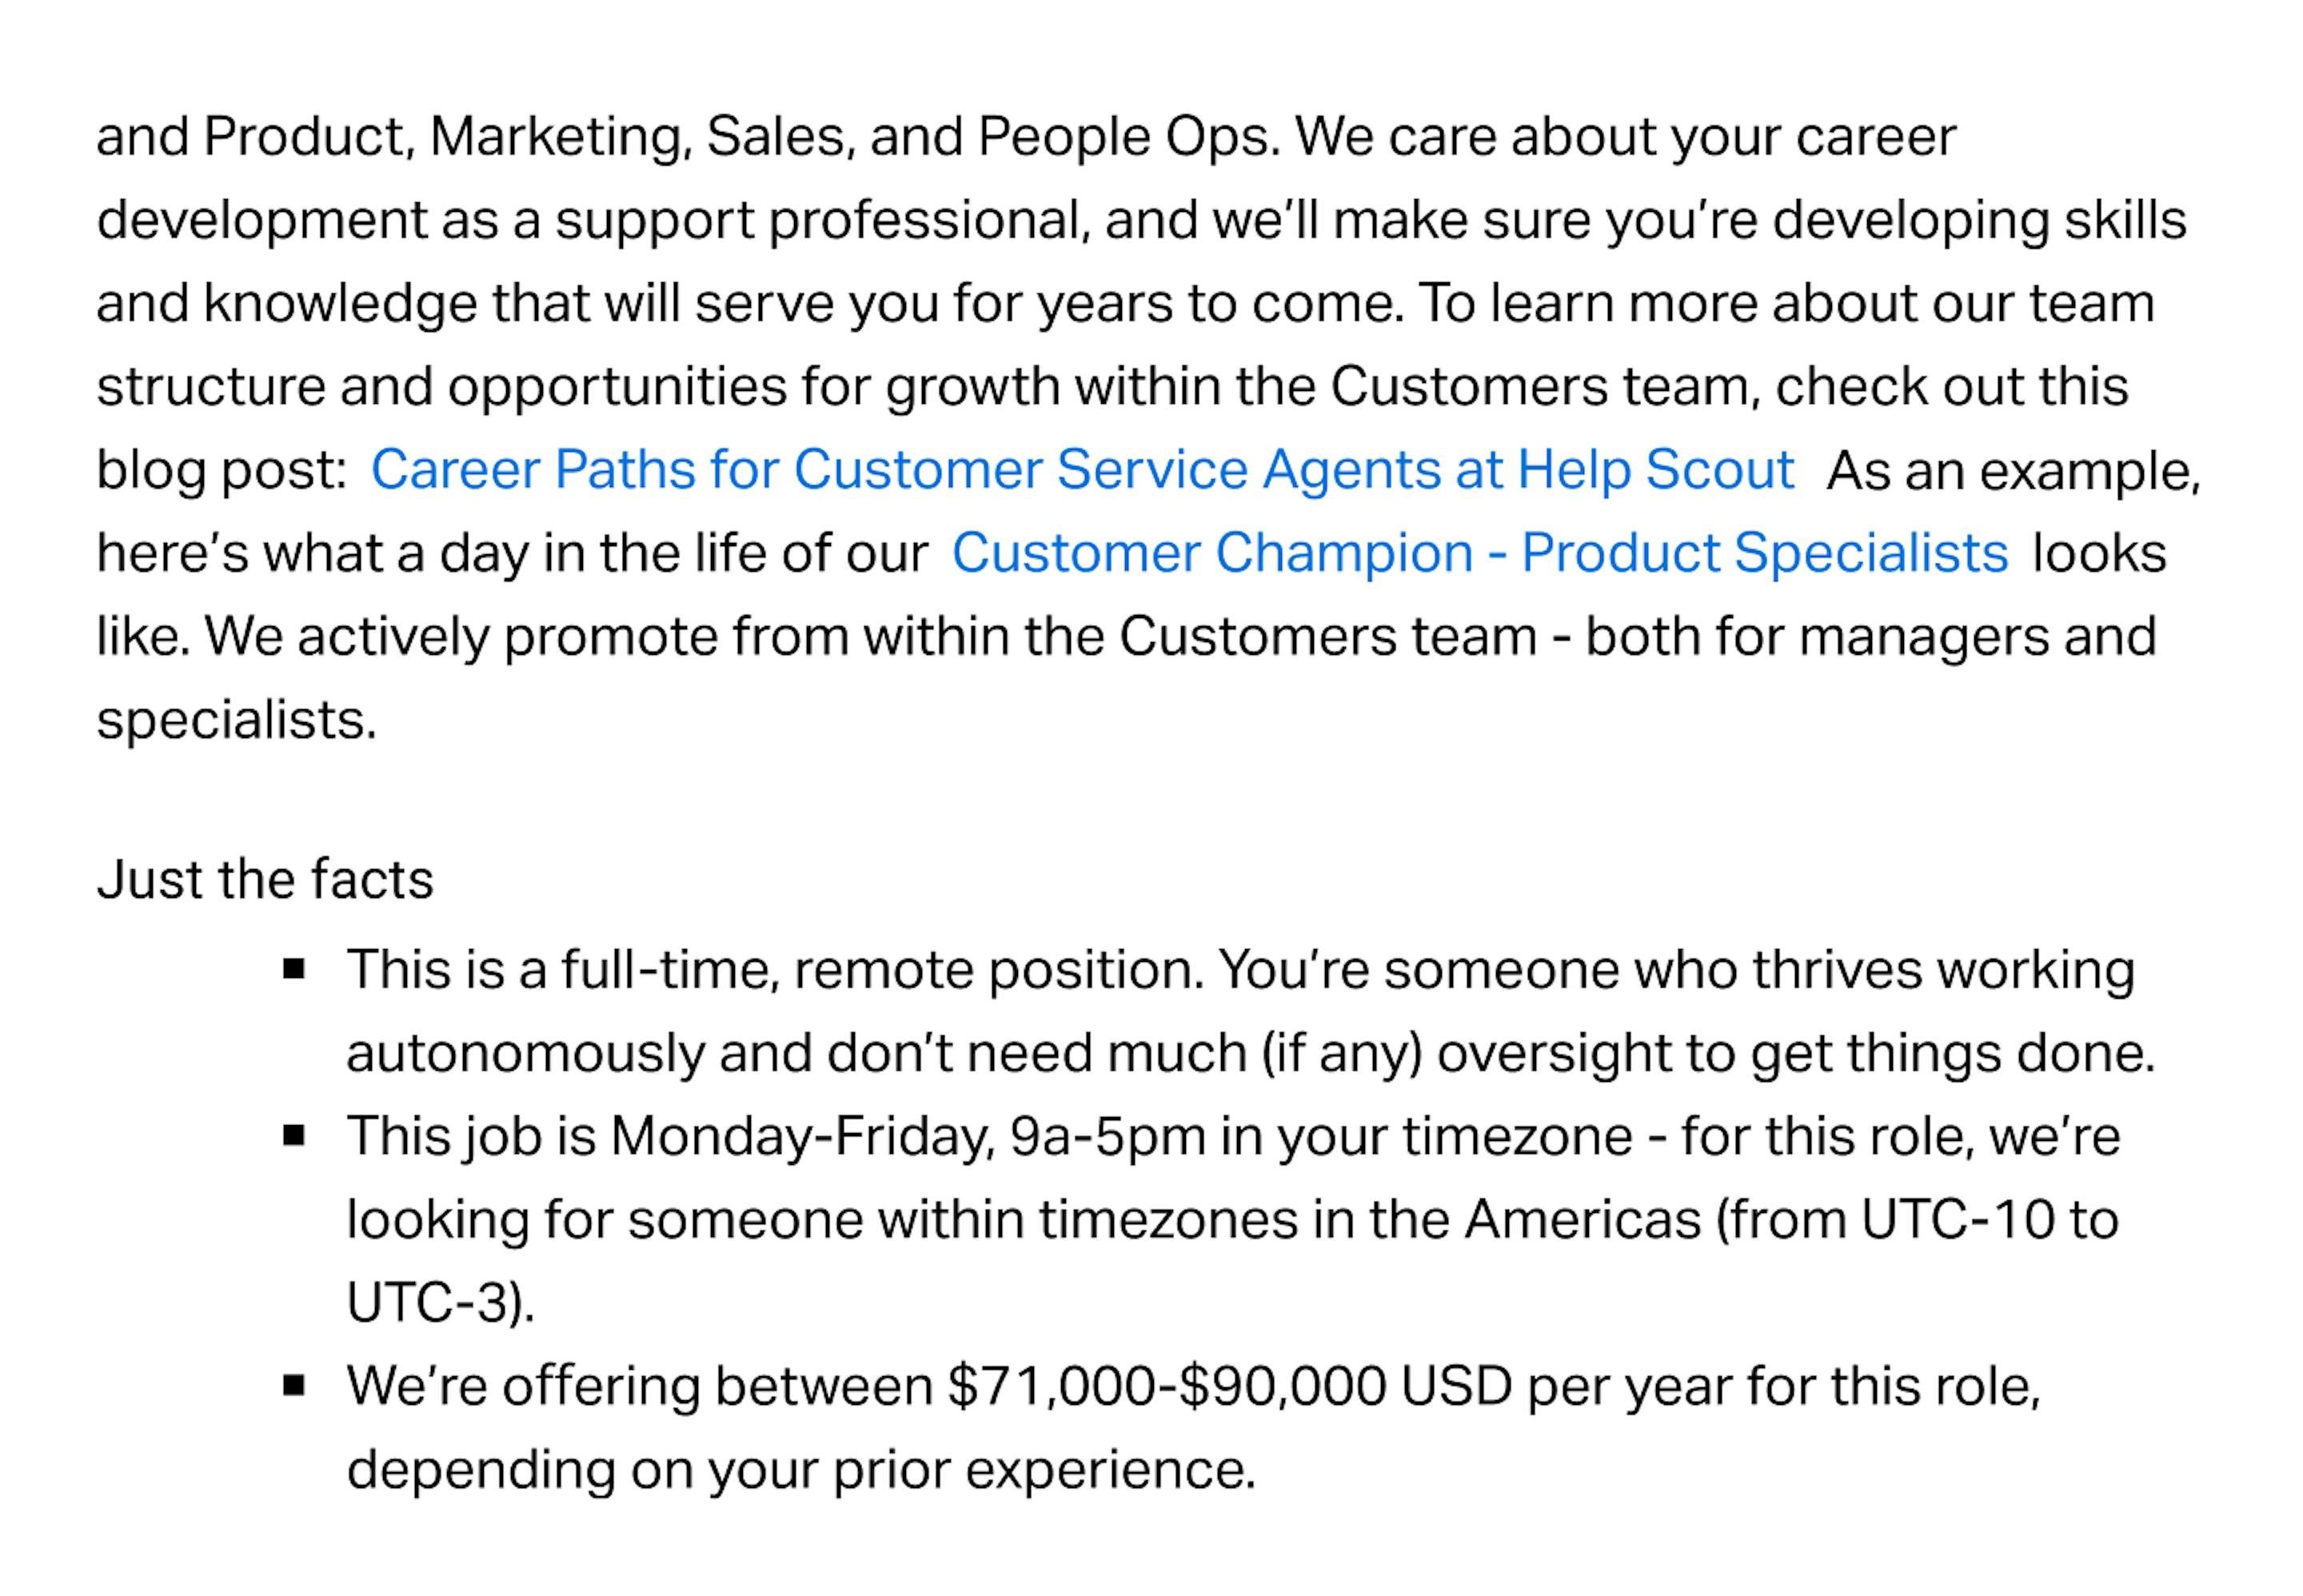The image size is (2303, 1596).
Task: Click the words blog post before the link
Action: pyautogui.click(x=221, y=470)
